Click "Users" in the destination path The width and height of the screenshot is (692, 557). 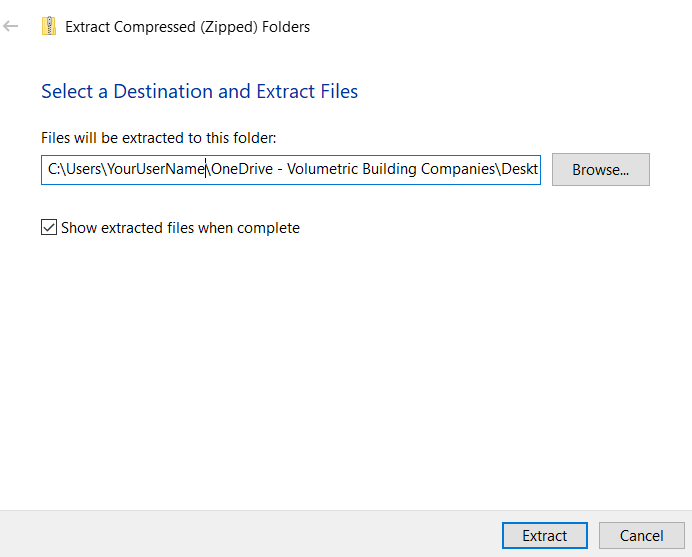point(82,170)
